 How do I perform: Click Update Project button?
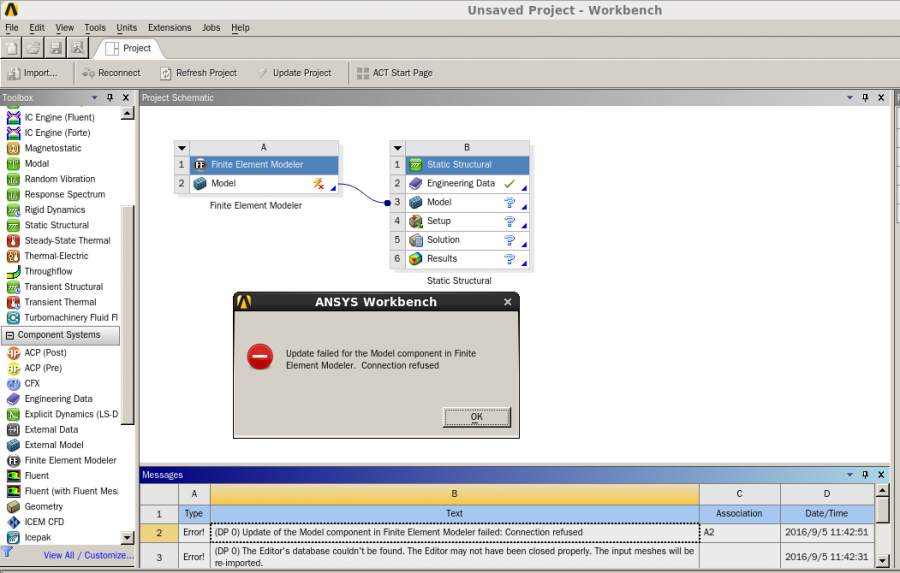[294, 73]
